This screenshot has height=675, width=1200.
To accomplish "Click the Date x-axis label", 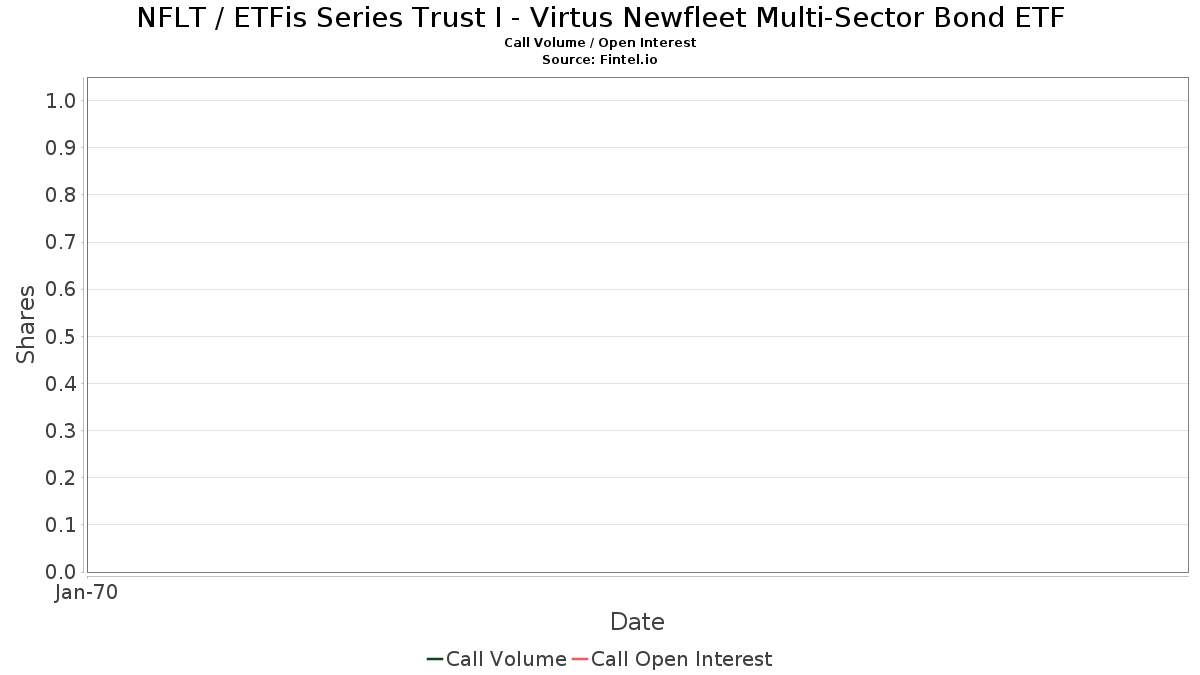I will tap(637, 622).
